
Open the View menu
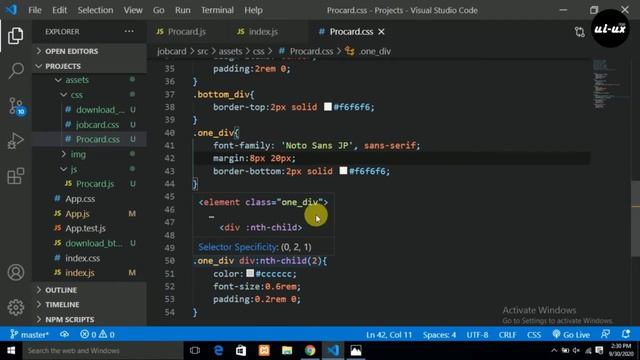pyautogui.click(x=133, y=10)
